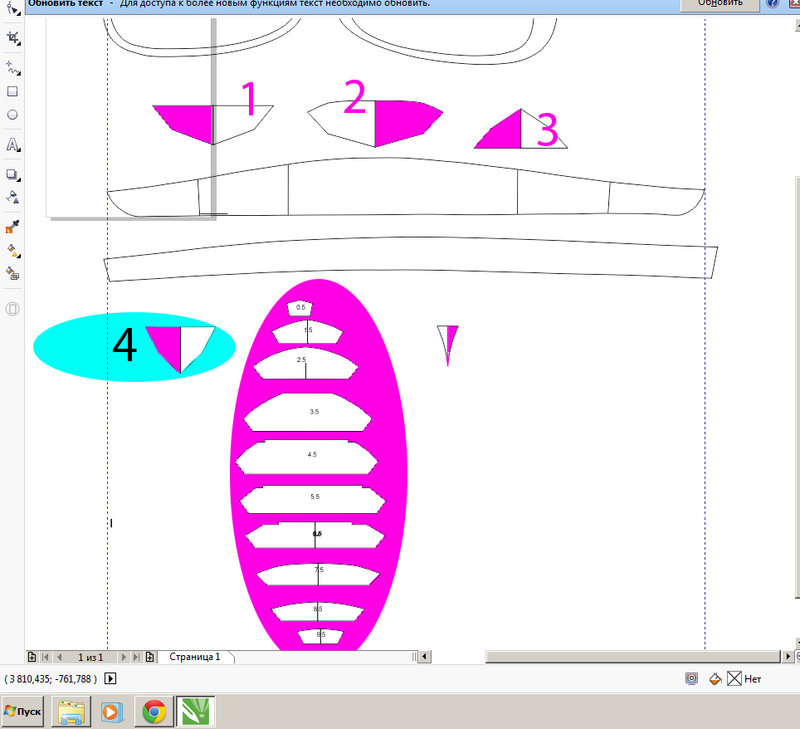Open the Страница 1 page tab
The image size is (800, 729).
click(195, 657)
